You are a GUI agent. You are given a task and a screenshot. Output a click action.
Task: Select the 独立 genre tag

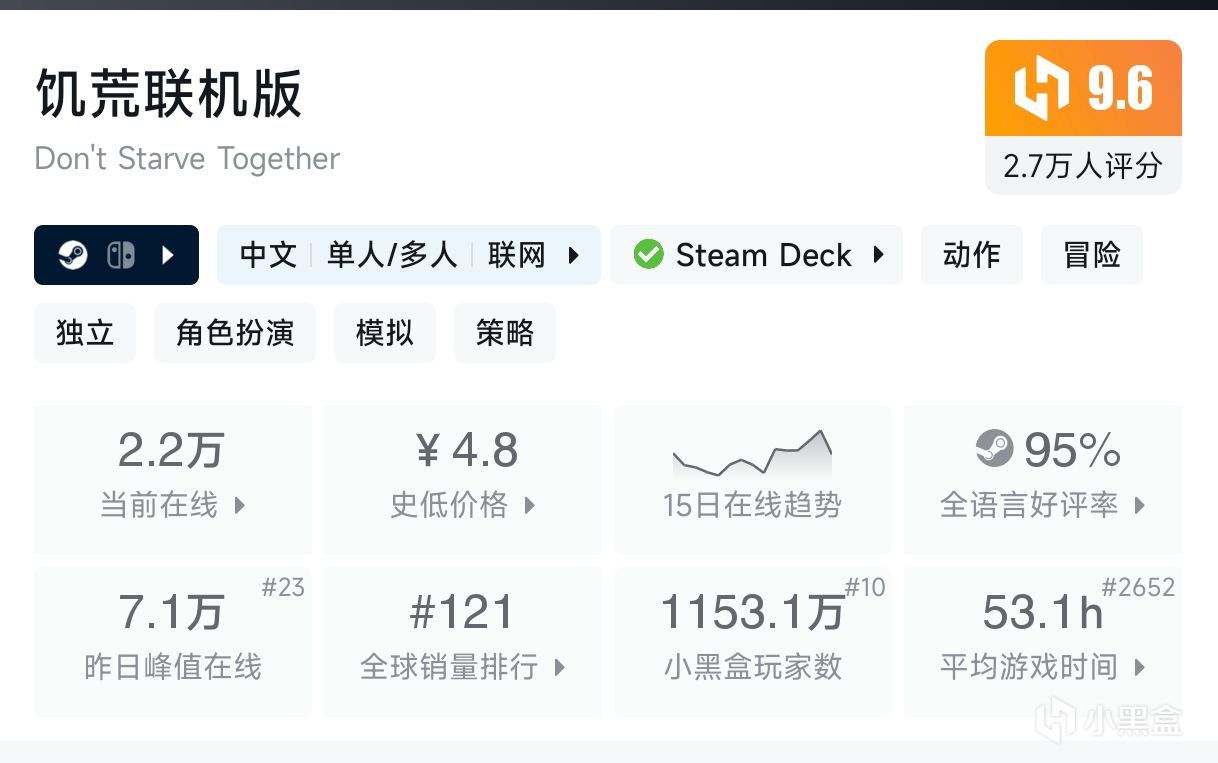coord(85,333)
